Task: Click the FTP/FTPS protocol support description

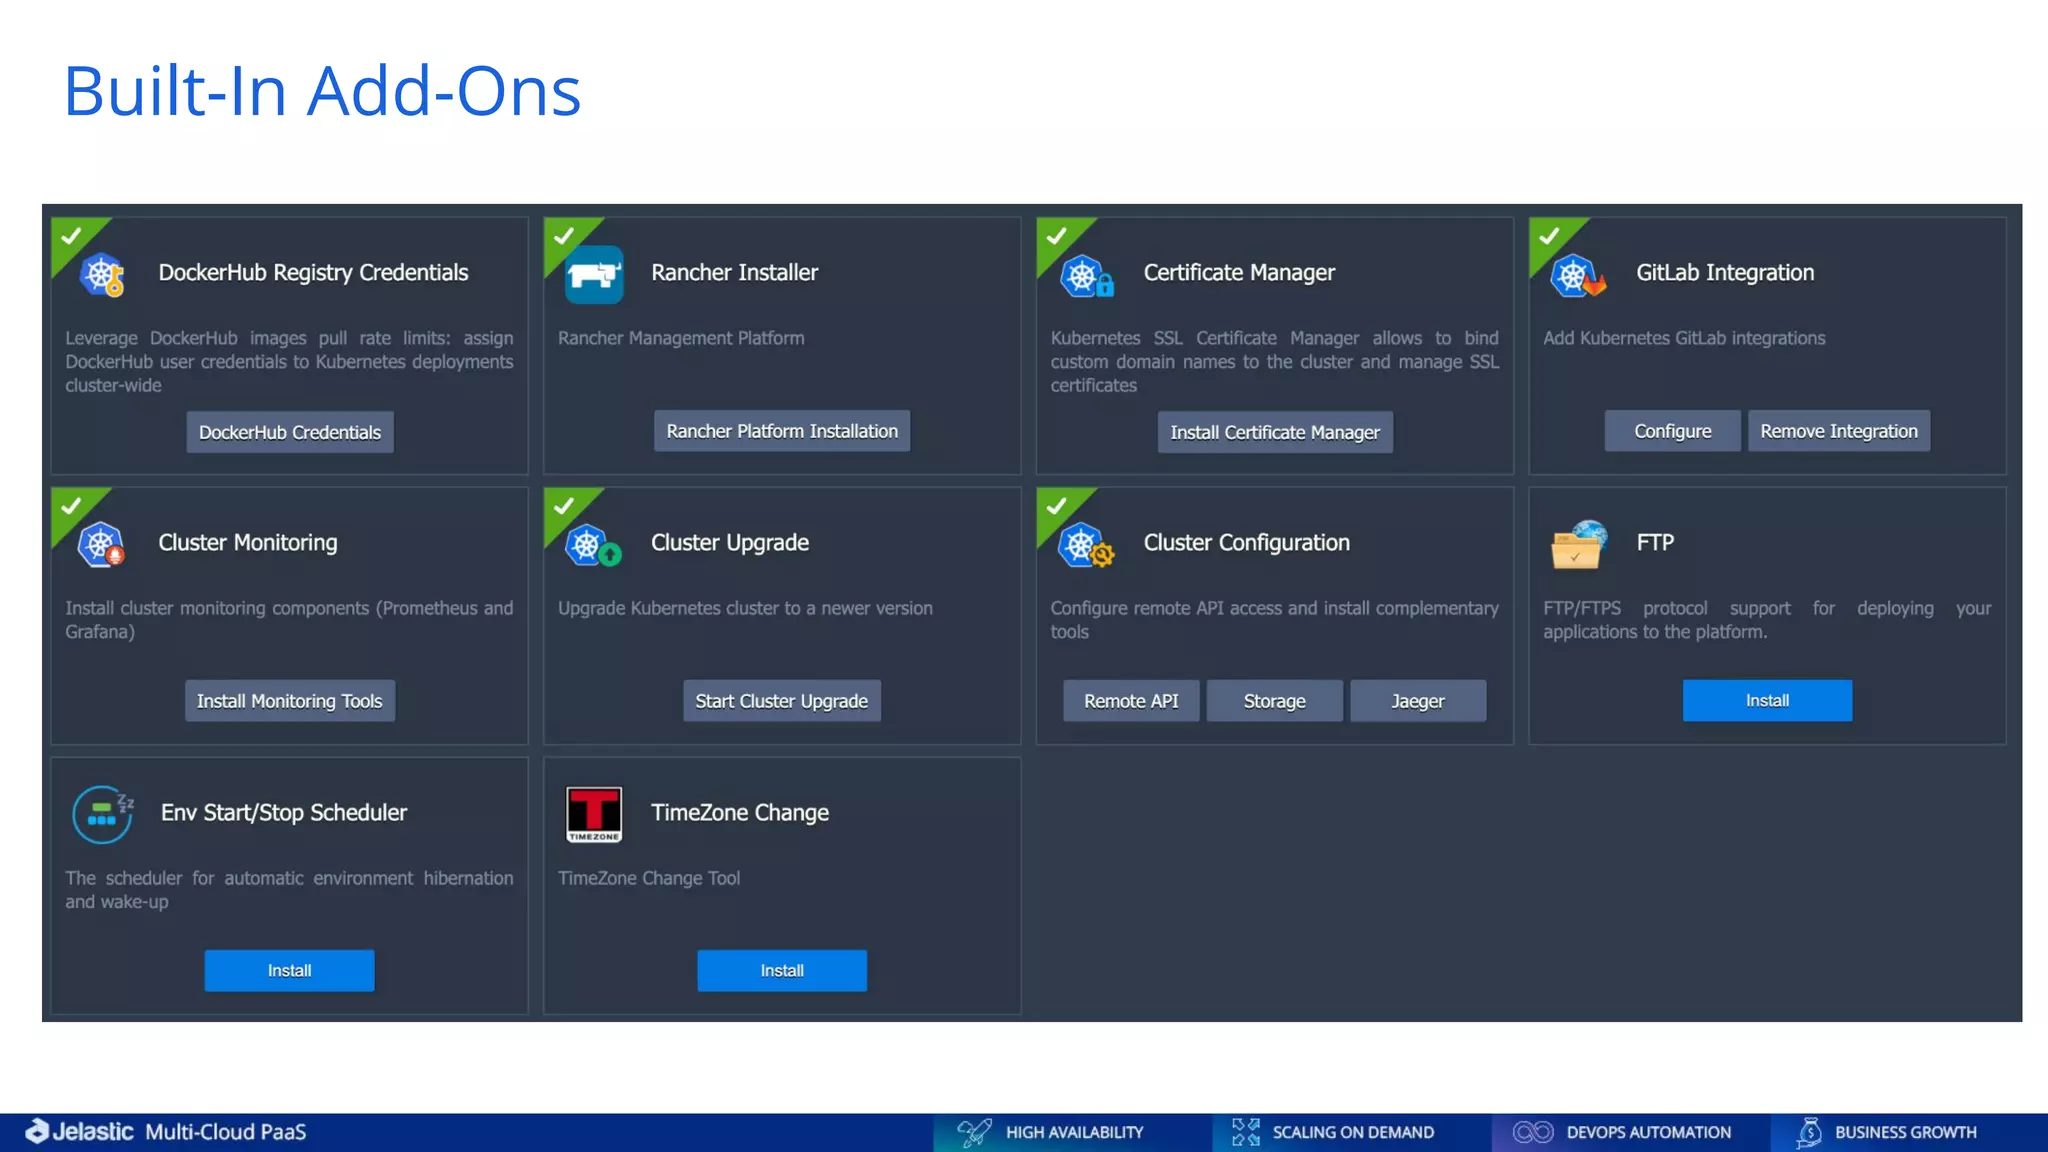Action: click(1767, 620)
